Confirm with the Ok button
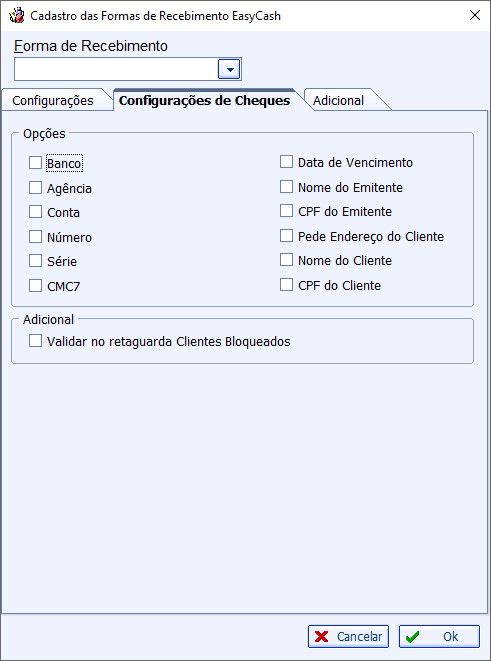 pos(439,636)
